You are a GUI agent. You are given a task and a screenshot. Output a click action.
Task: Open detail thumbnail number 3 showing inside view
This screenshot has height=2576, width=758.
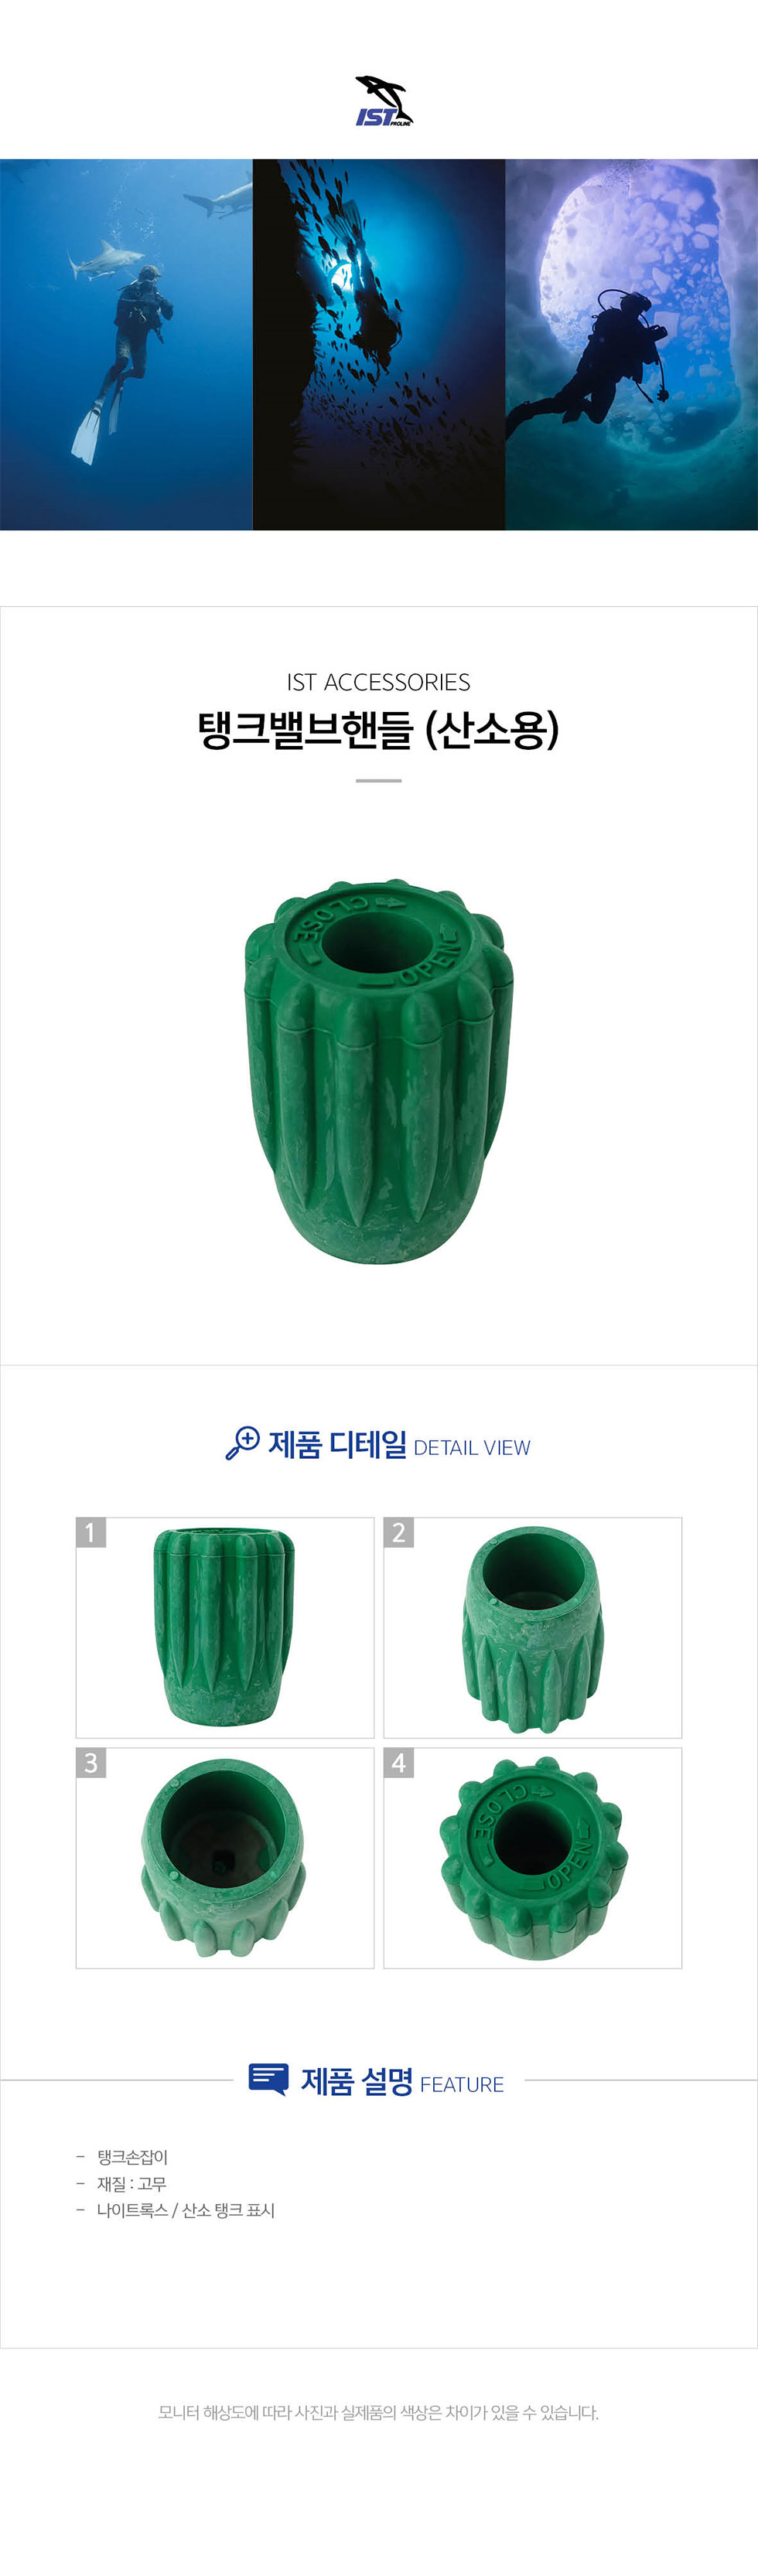pos(225,1858)
